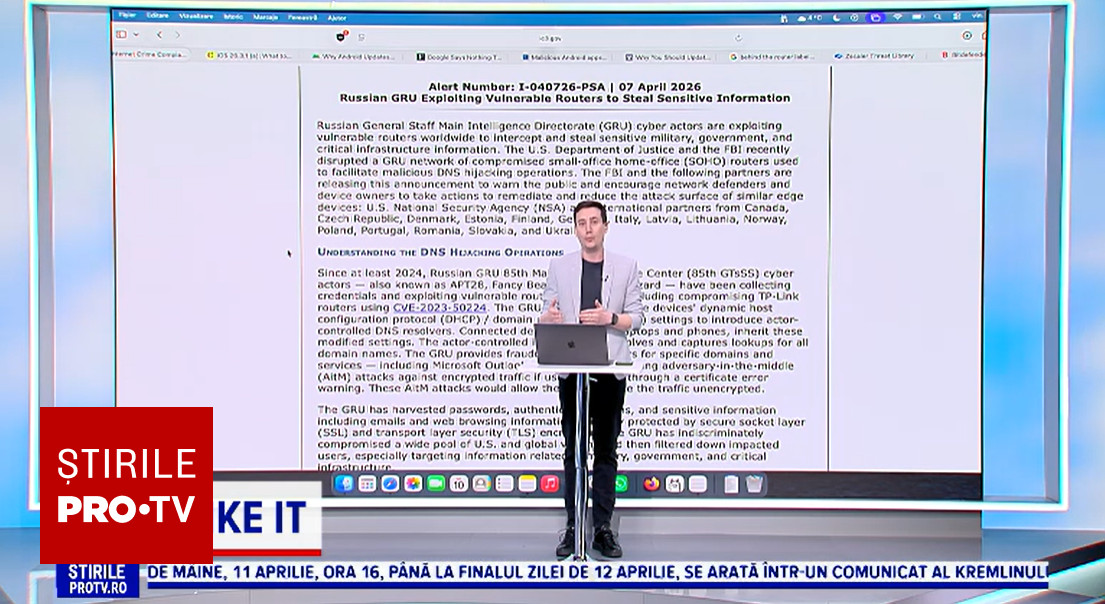Open FaceTime from the Dock
This screenshot has width=1105, height=604.
pos(436,484)
